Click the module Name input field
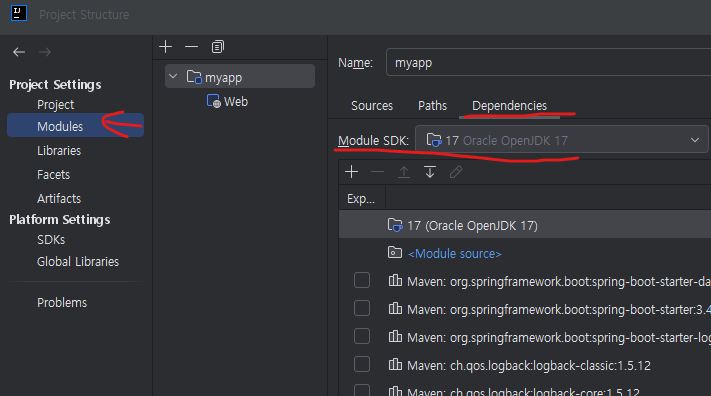Screen dimensions: 711x396 (549, 62)
